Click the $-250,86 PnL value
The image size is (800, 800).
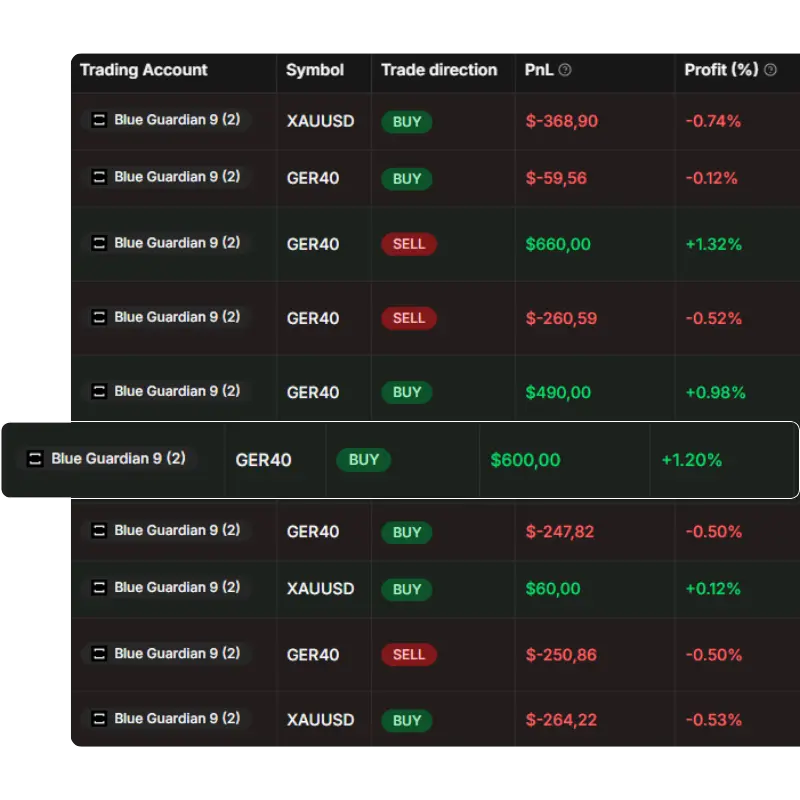coord(561,655)
